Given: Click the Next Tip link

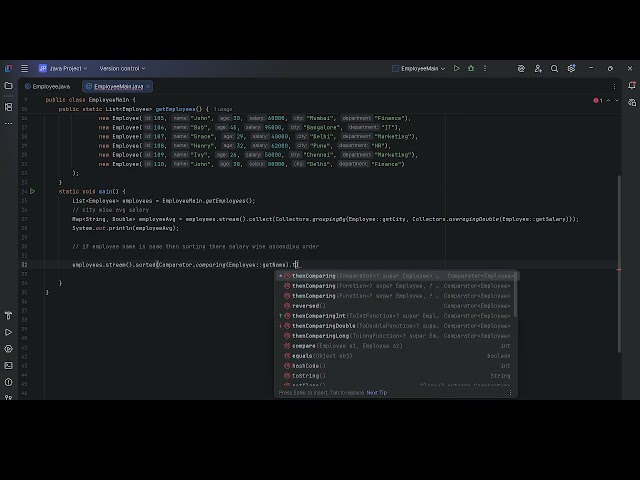Looking at the screenshot, I should tap(377, 393).
